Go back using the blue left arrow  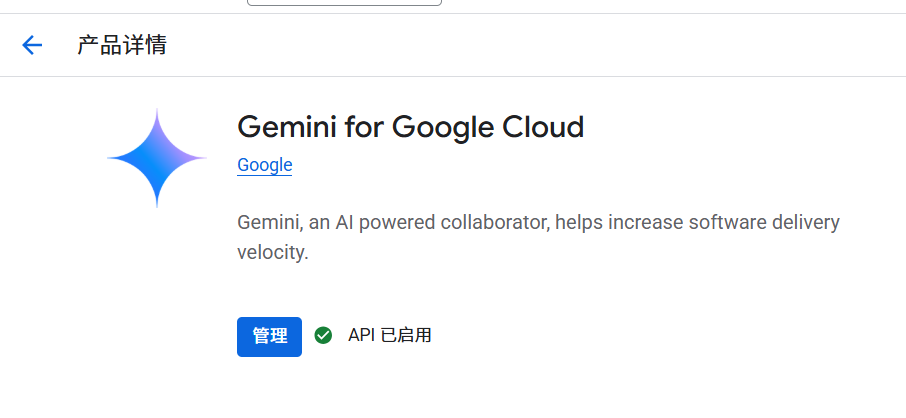point(32,45)
